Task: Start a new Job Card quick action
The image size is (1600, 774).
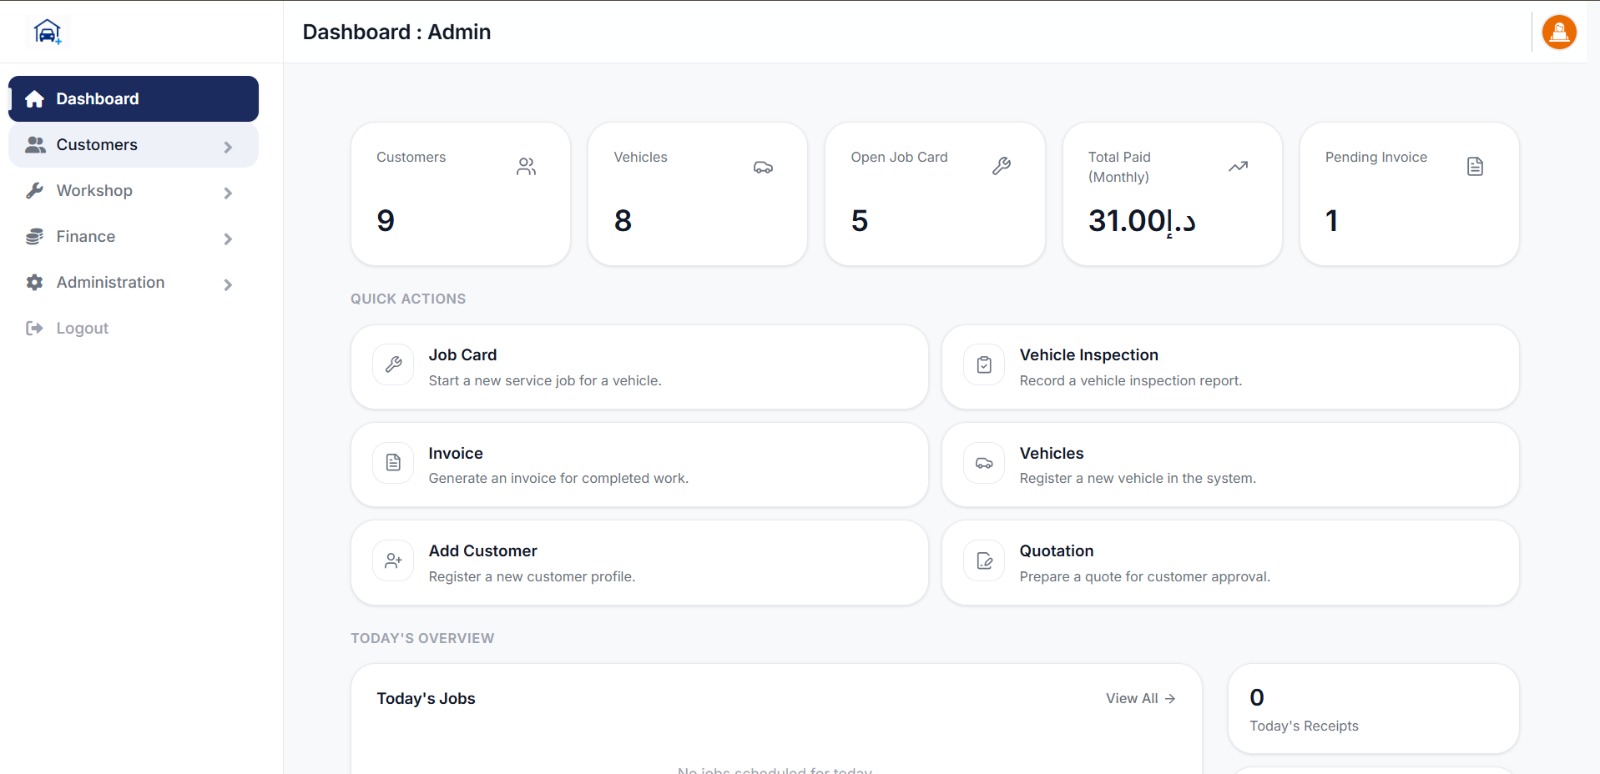Action: pos(639,367)
